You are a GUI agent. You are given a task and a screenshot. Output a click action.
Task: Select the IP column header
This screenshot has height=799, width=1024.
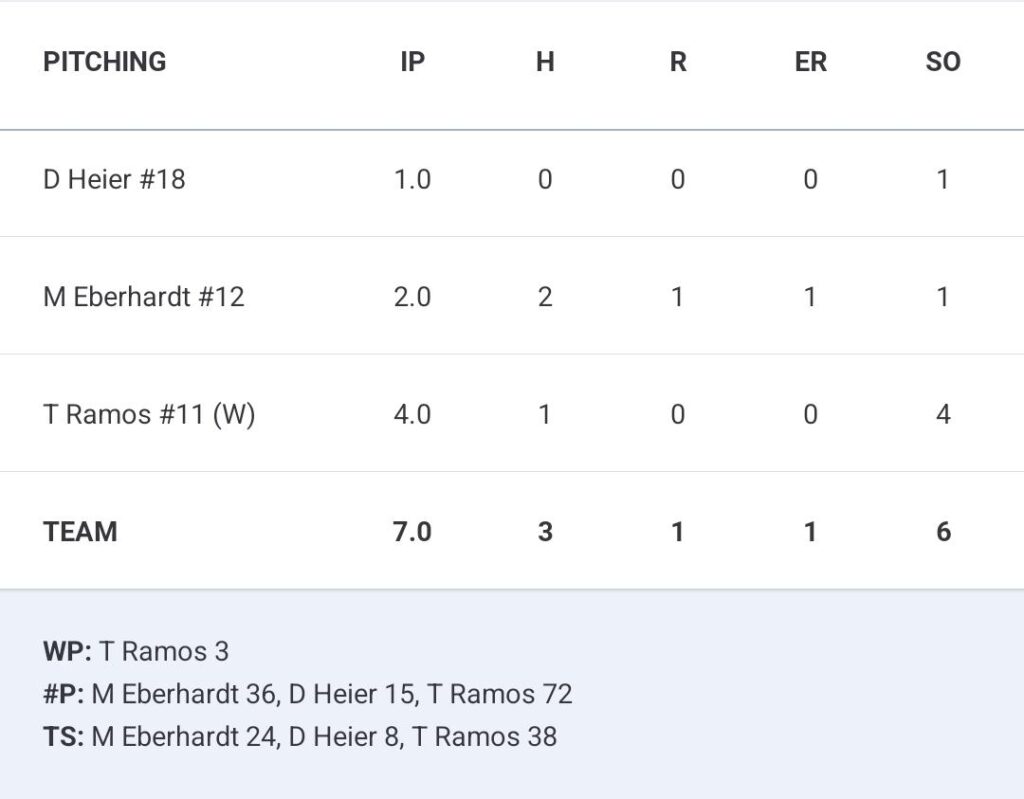(412, 62)
